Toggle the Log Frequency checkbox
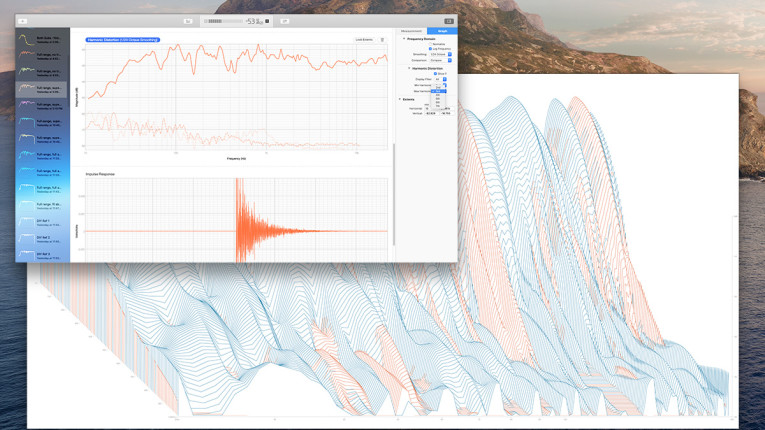765x430 pixels. click(x=430, y=49)
